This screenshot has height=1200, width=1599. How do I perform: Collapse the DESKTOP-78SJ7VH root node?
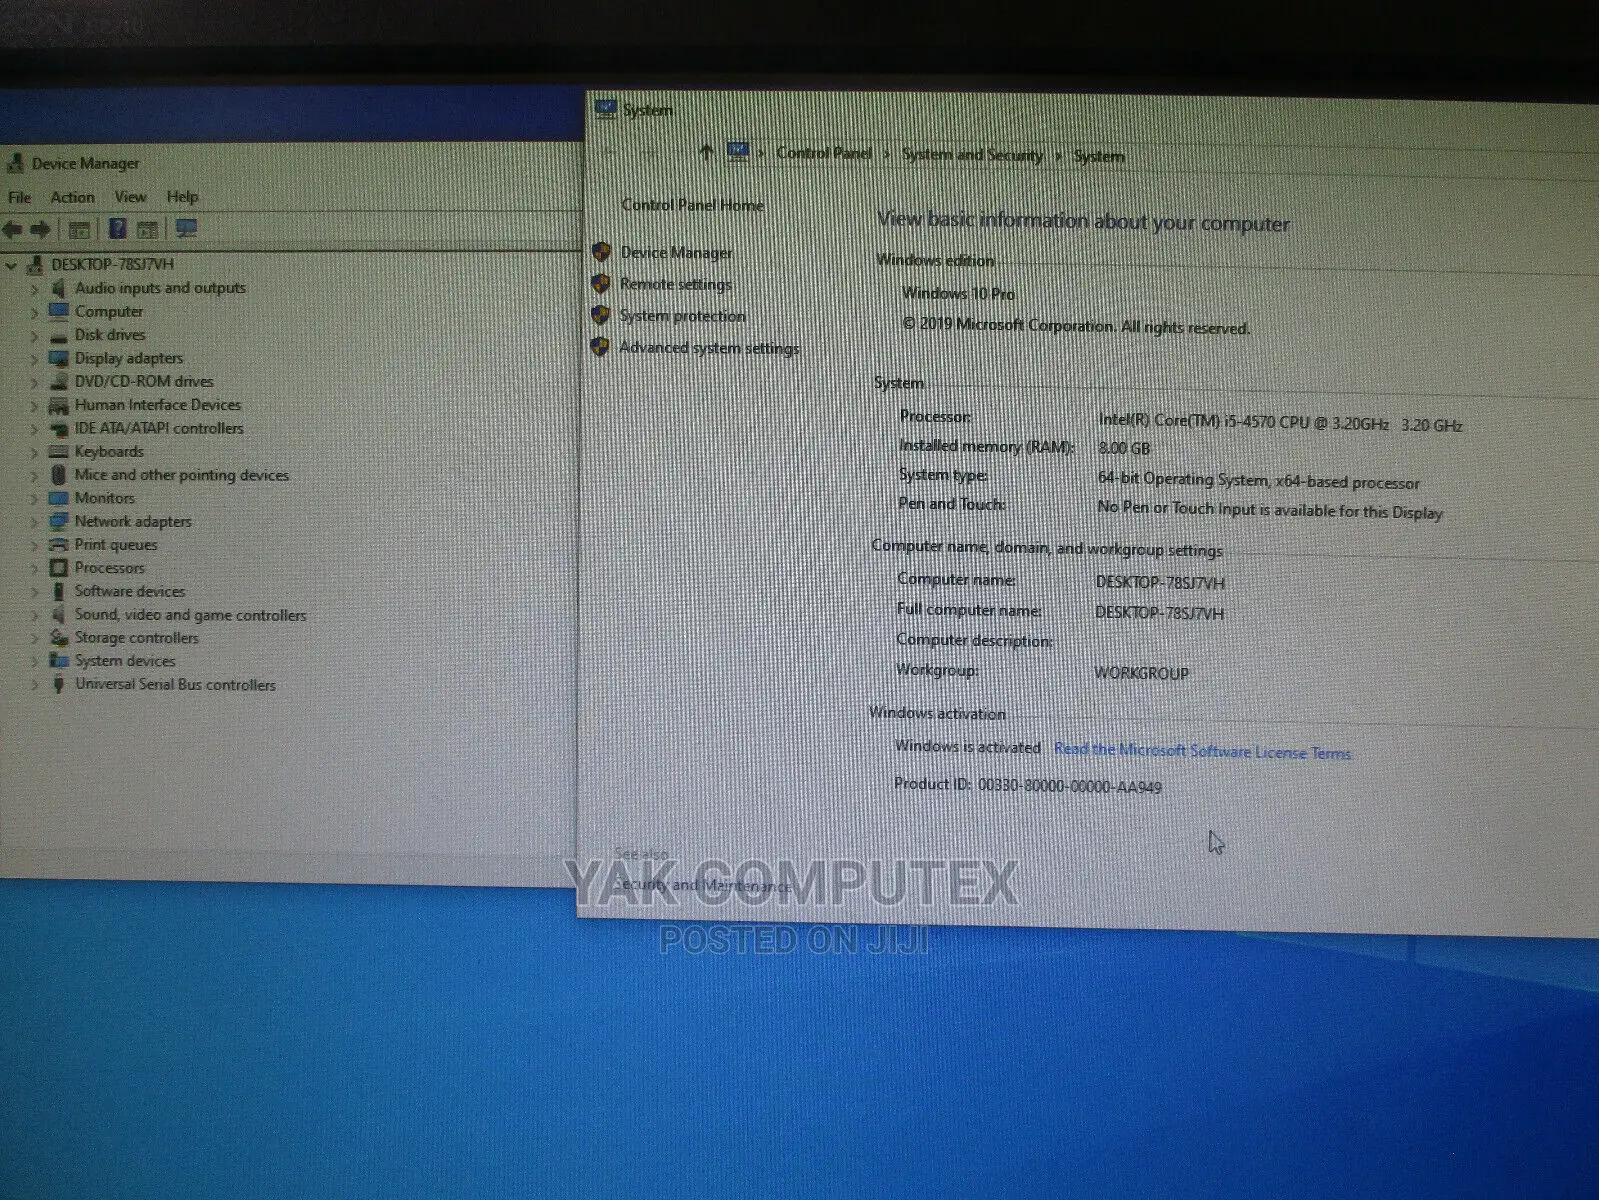[x=11, y=265]
